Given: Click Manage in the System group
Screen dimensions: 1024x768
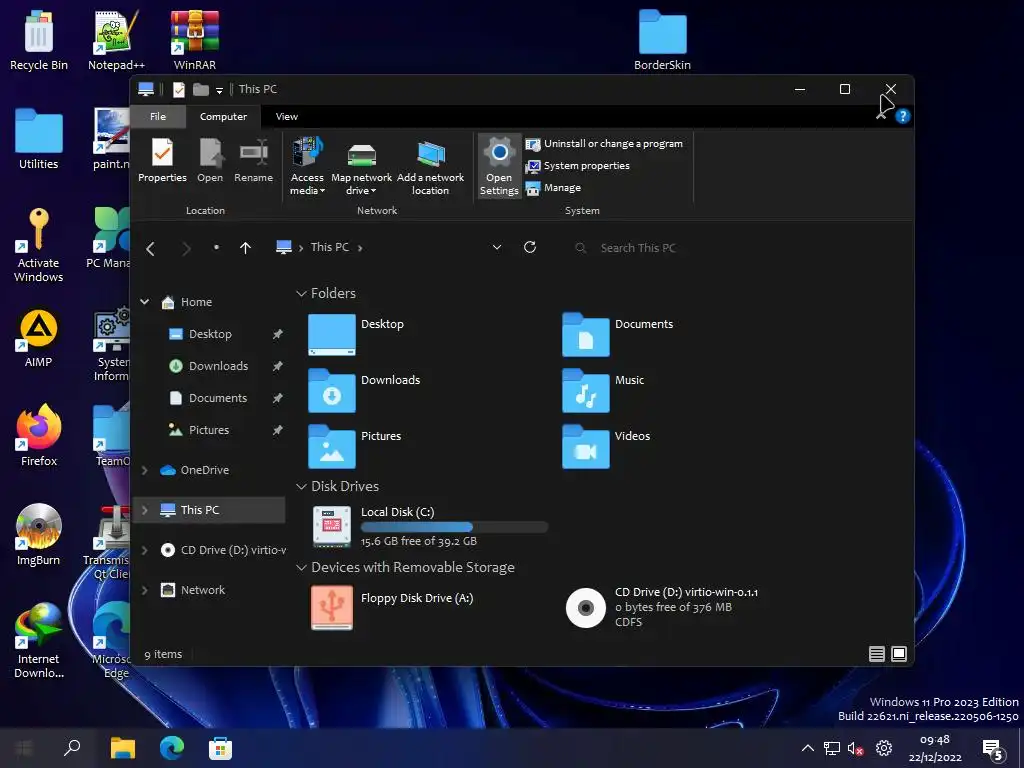Looking at the screenshot, I should (x=553, y=188).
